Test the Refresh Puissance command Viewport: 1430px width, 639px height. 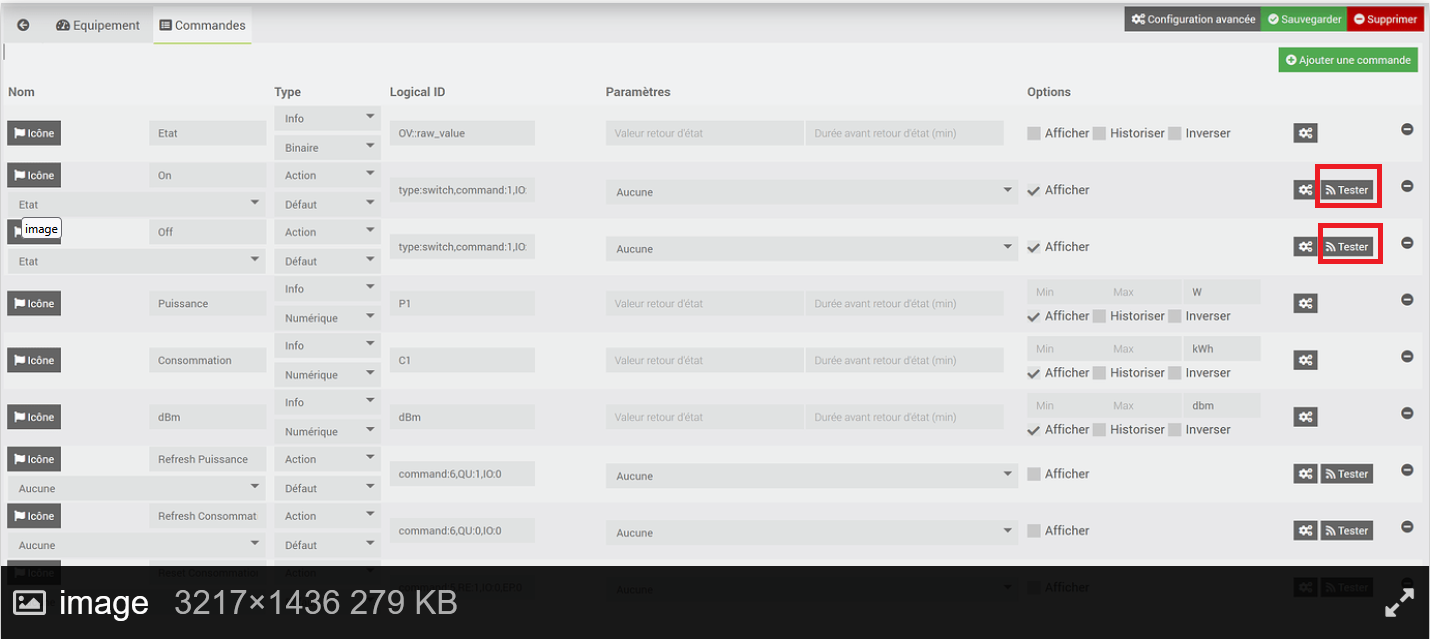click(1346, 474)
